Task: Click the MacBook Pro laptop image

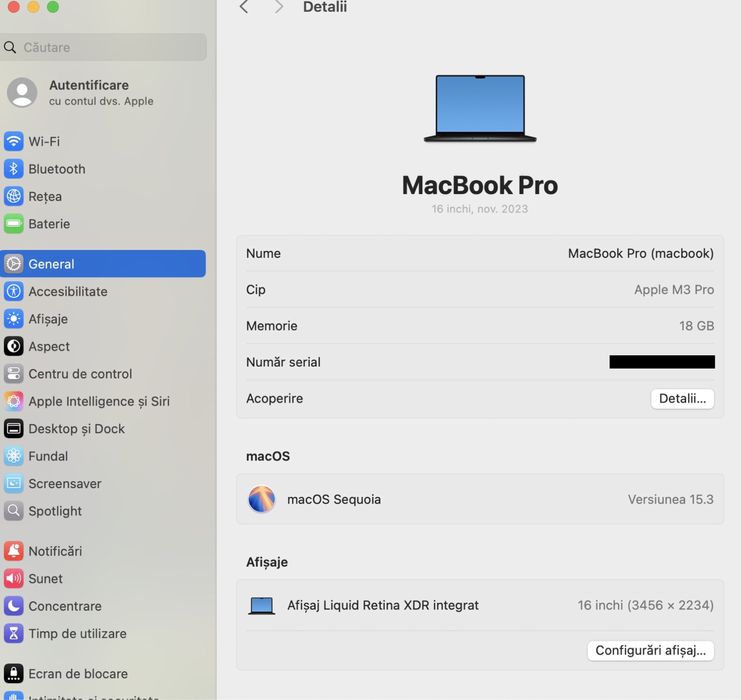Action: pos(480,108)
